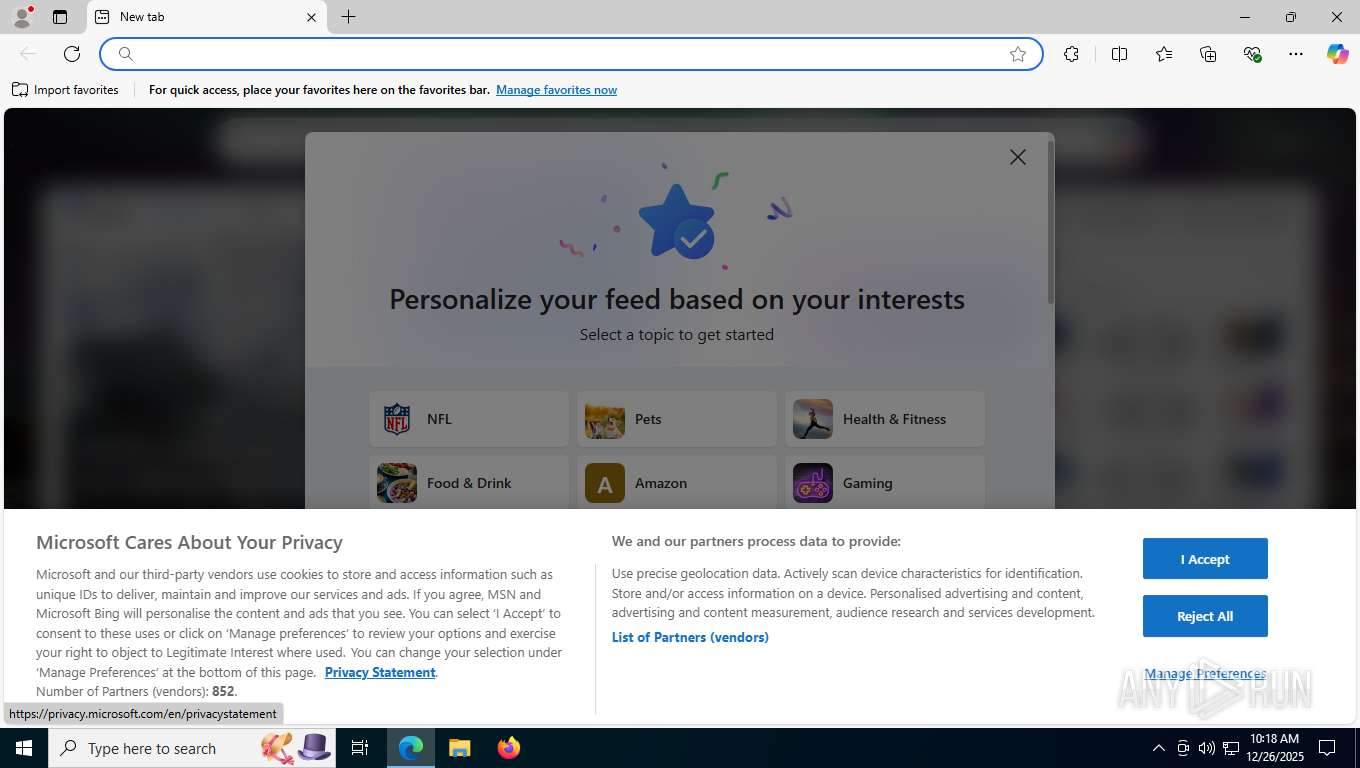Click the favorite star in address bar
The image size is (1360, 768).
tap(1018, 54)
